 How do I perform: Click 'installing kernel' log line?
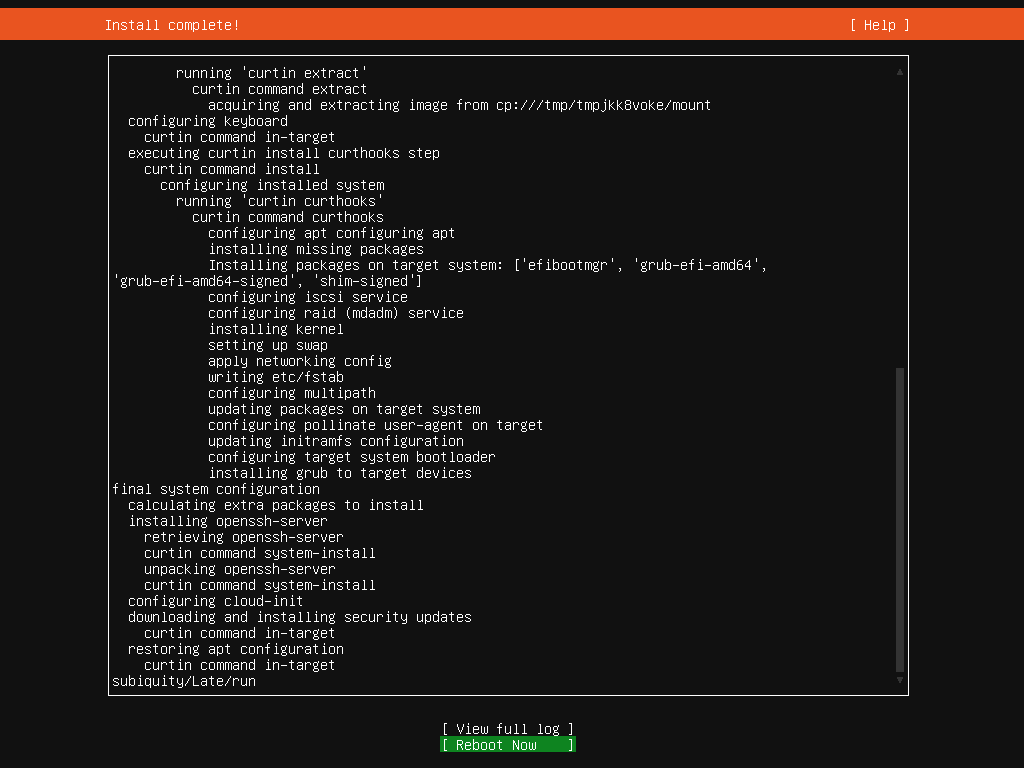[276, 329]
